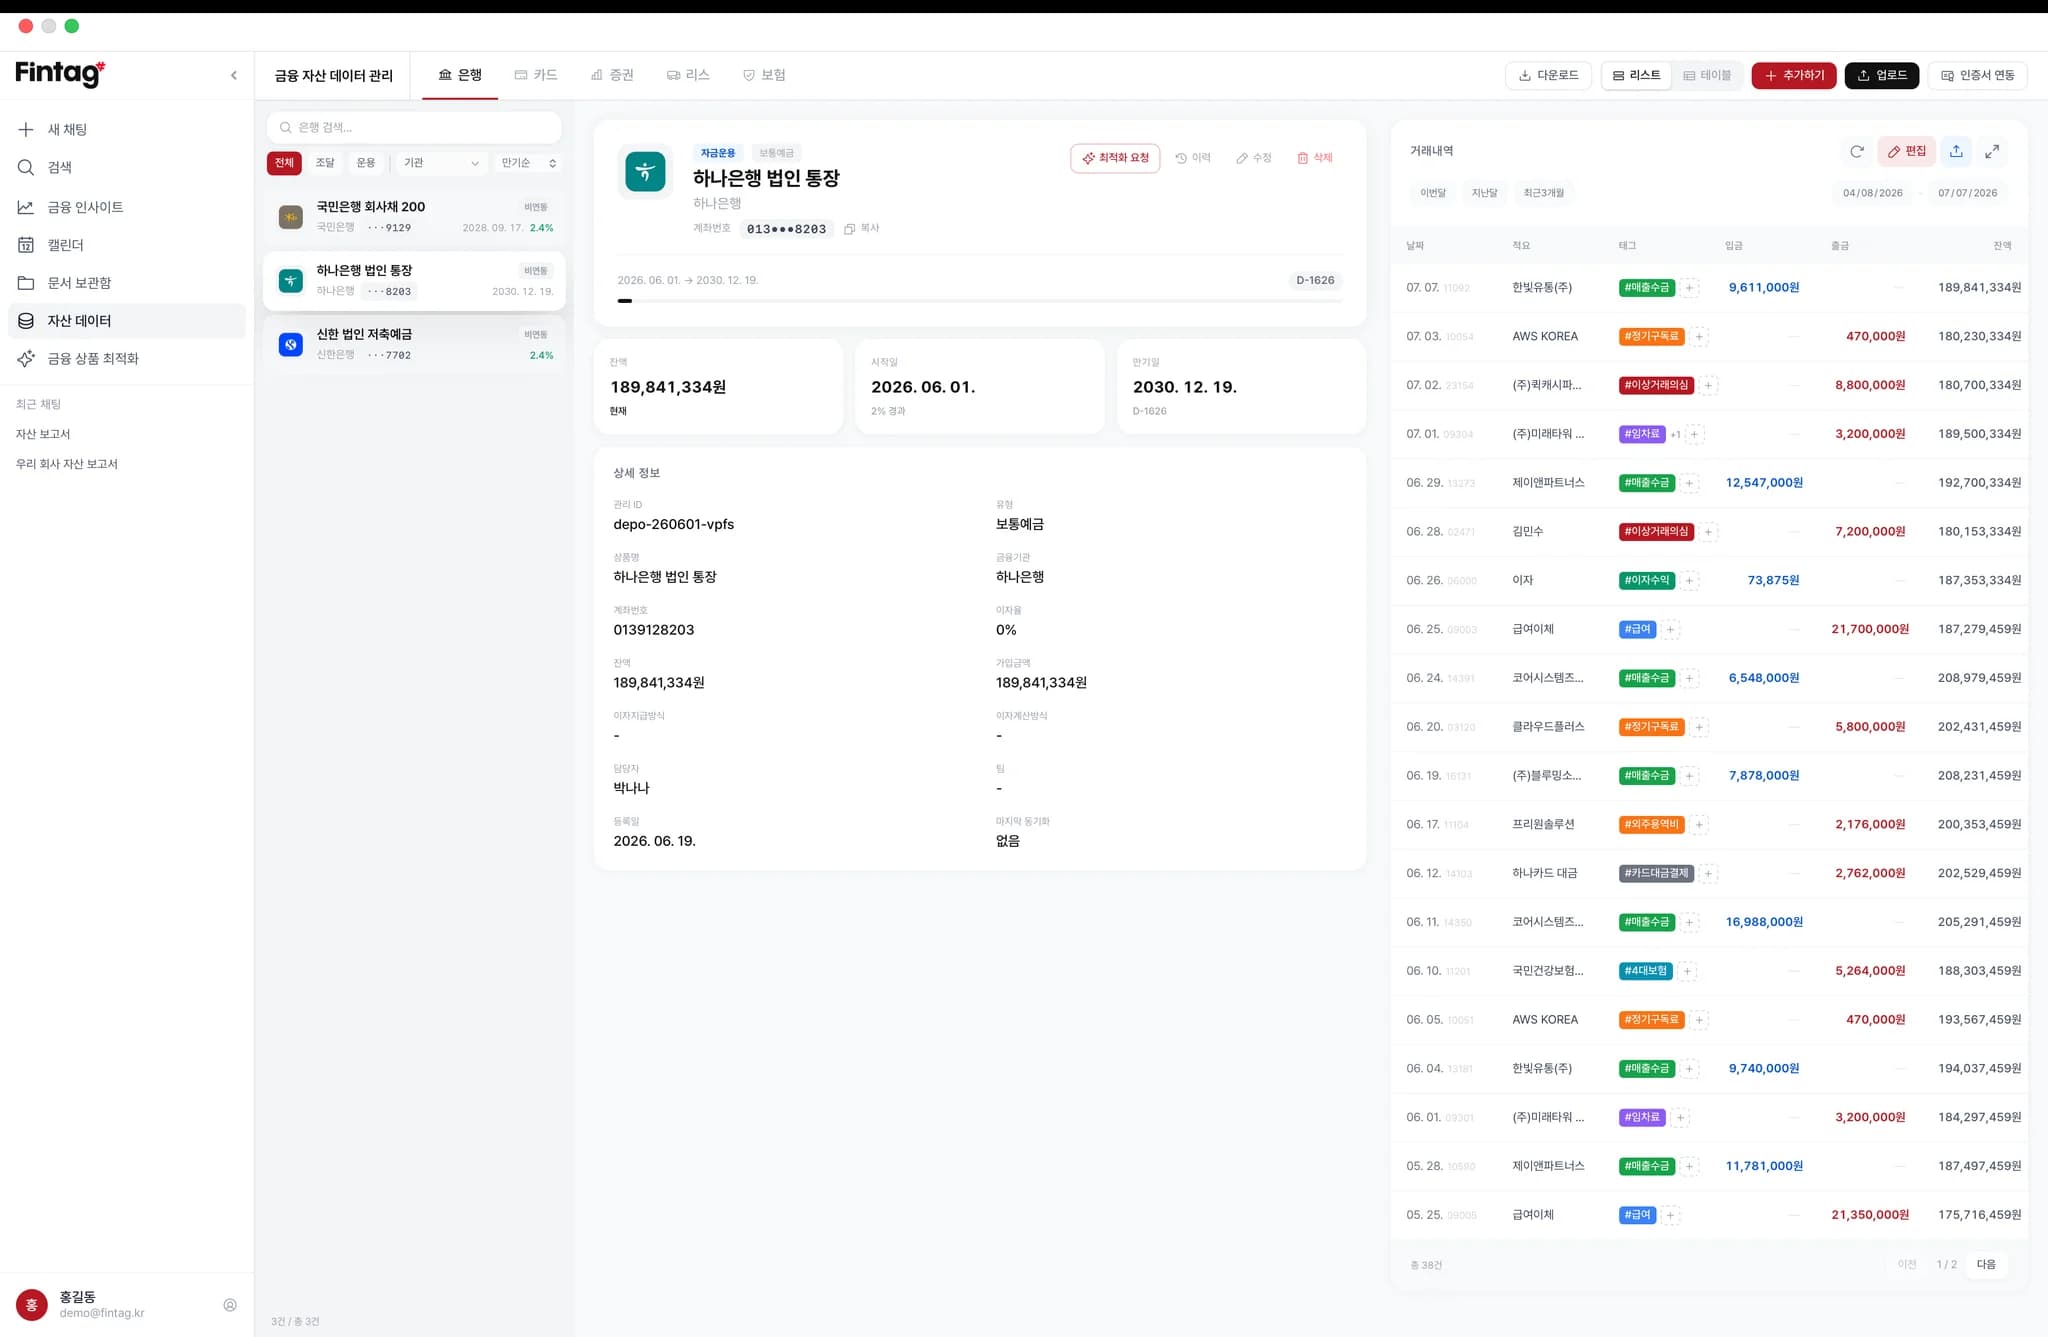The image size is (2048, 1337).
Task: Click the red 추가하기 button
Action: pos(1794,75)
